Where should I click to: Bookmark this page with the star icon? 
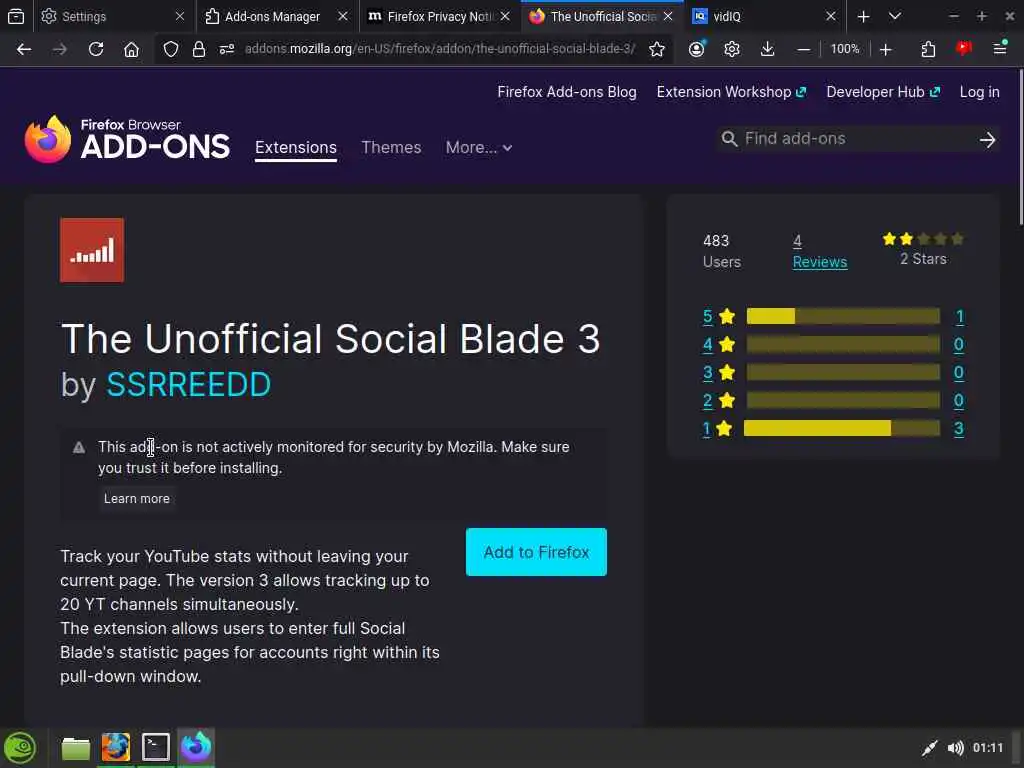[x=657, y=49]
